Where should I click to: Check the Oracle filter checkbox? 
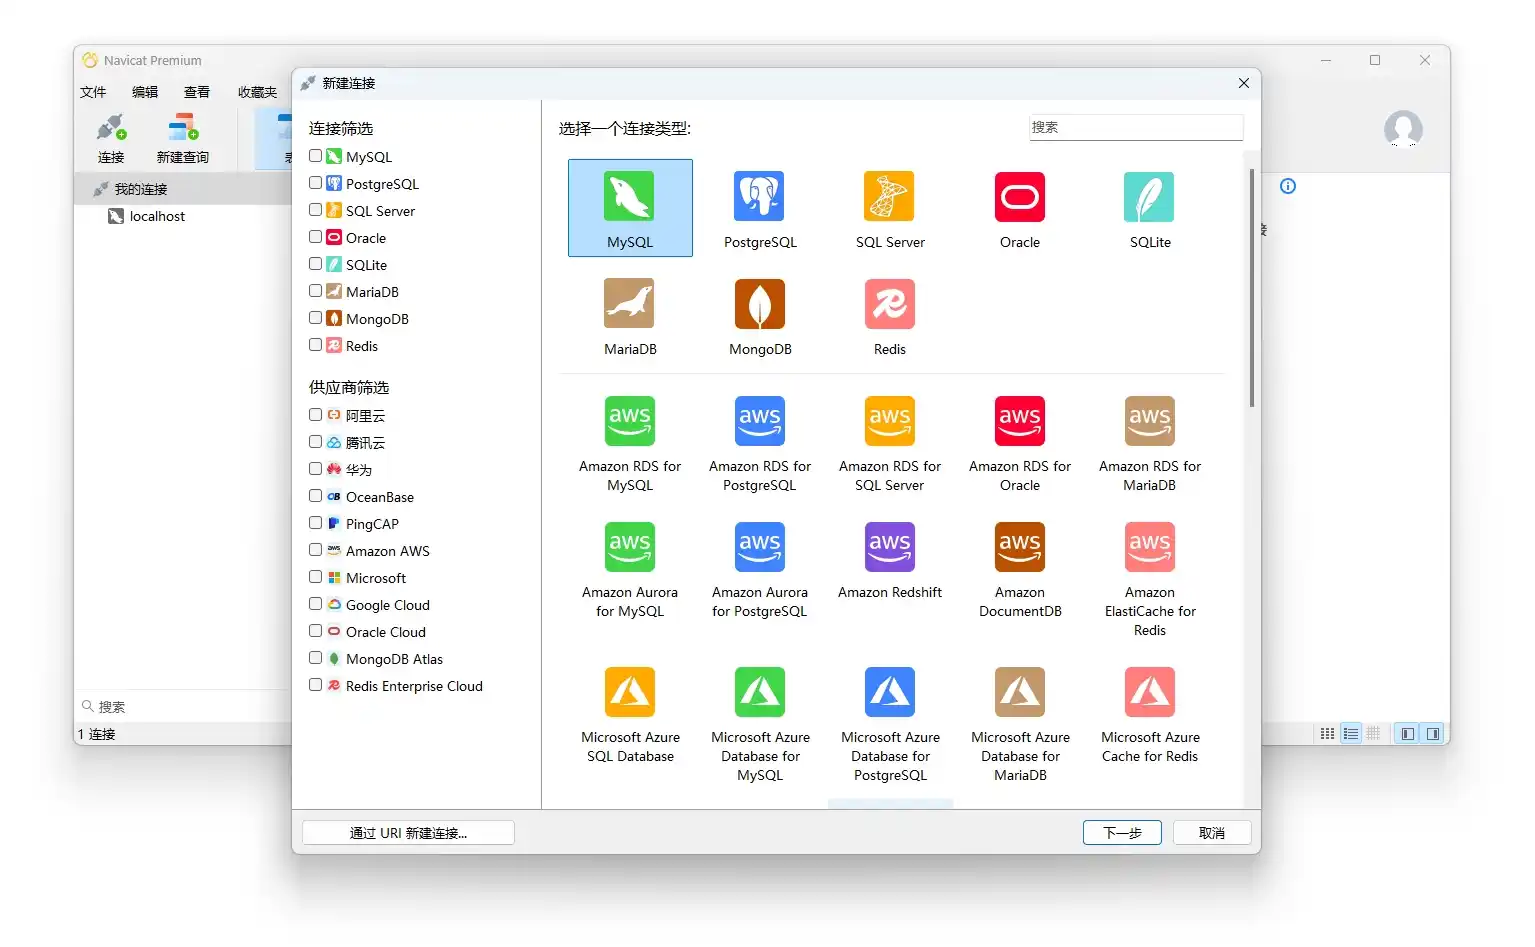pyautogui.click(x=315, y=237)
